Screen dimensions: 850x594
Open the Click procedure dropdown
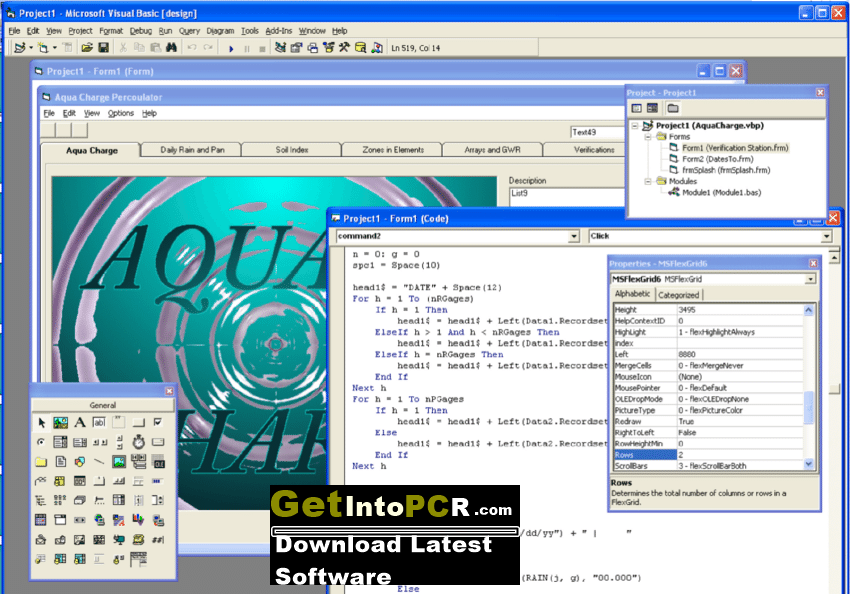click(x=826, y=236)
